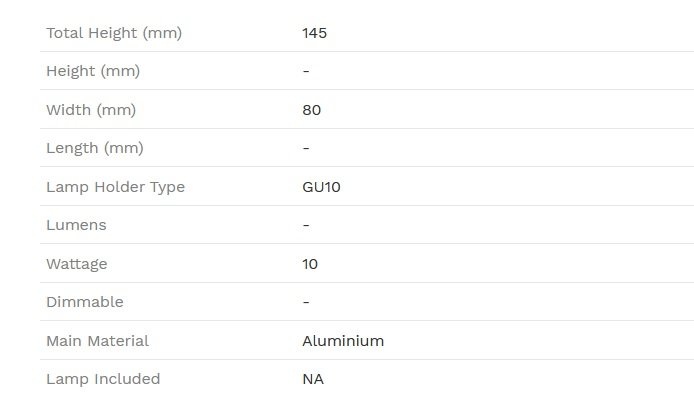This screenshot has width=694, height=396.
Task: Select the Aluminium material value
Action: point(343,341)
